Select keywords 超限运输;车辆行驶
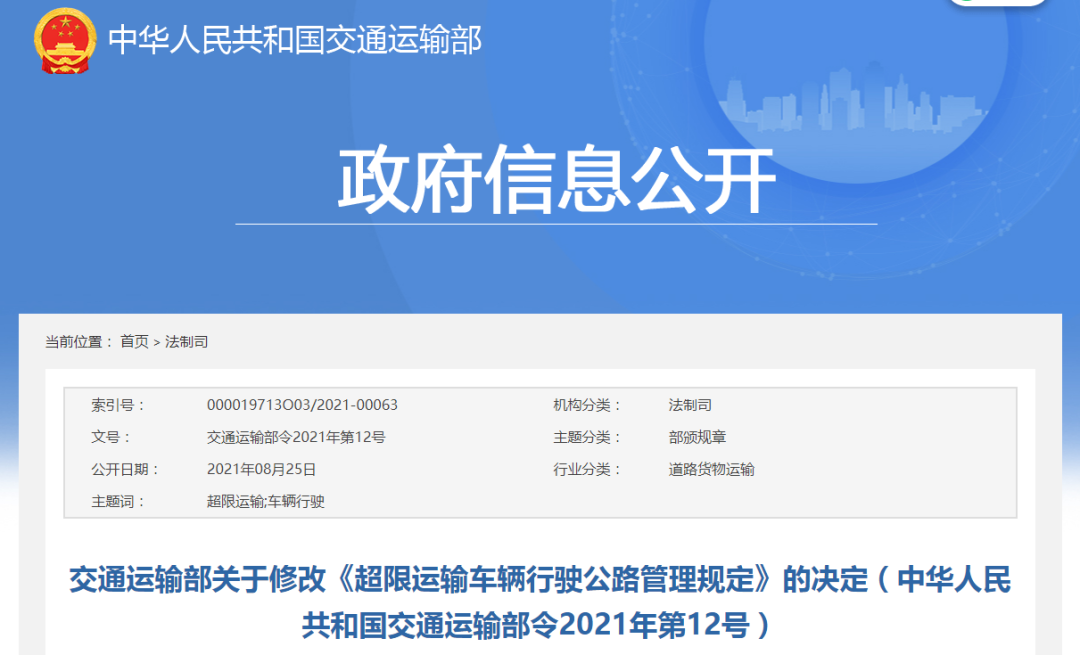 [265, 501]
